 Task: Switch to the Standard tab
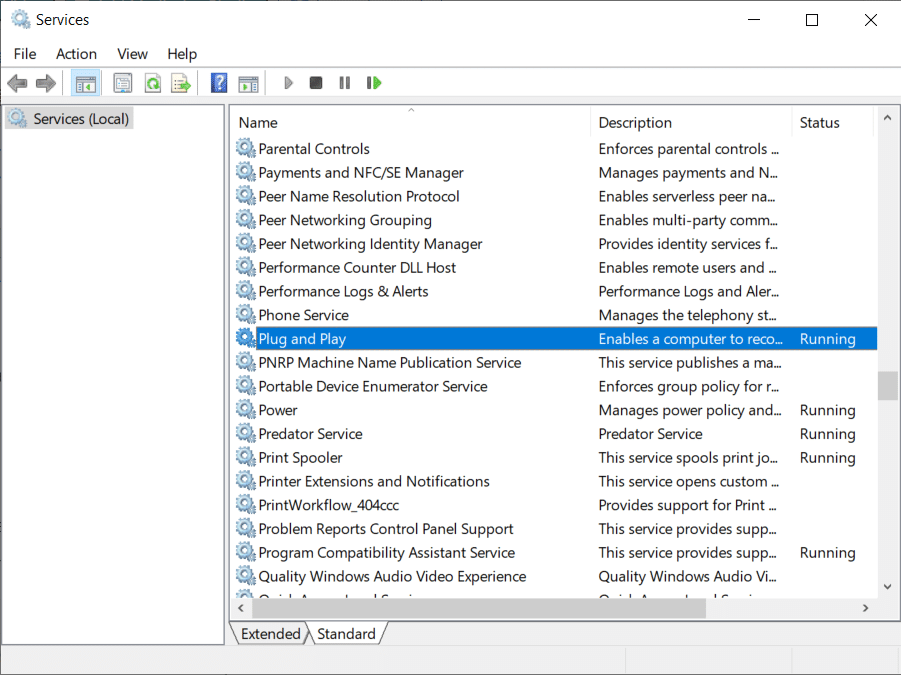(346, 633)
